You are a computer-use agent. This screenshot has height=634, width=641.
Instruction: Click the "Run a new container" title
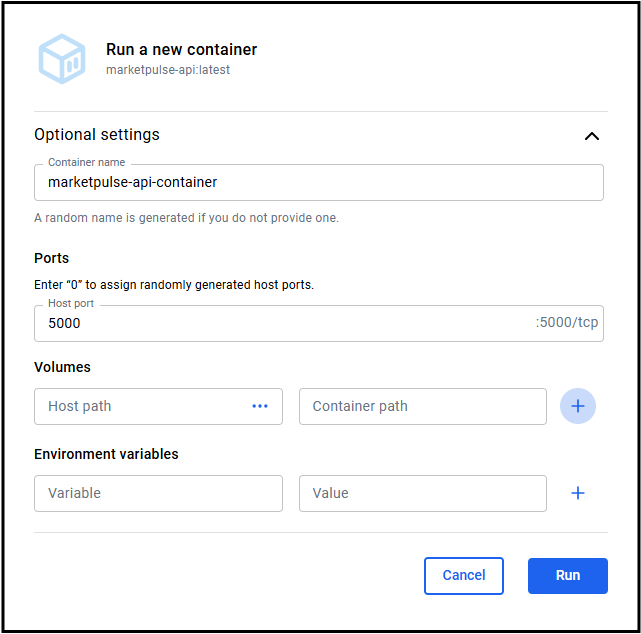point(181,50)
